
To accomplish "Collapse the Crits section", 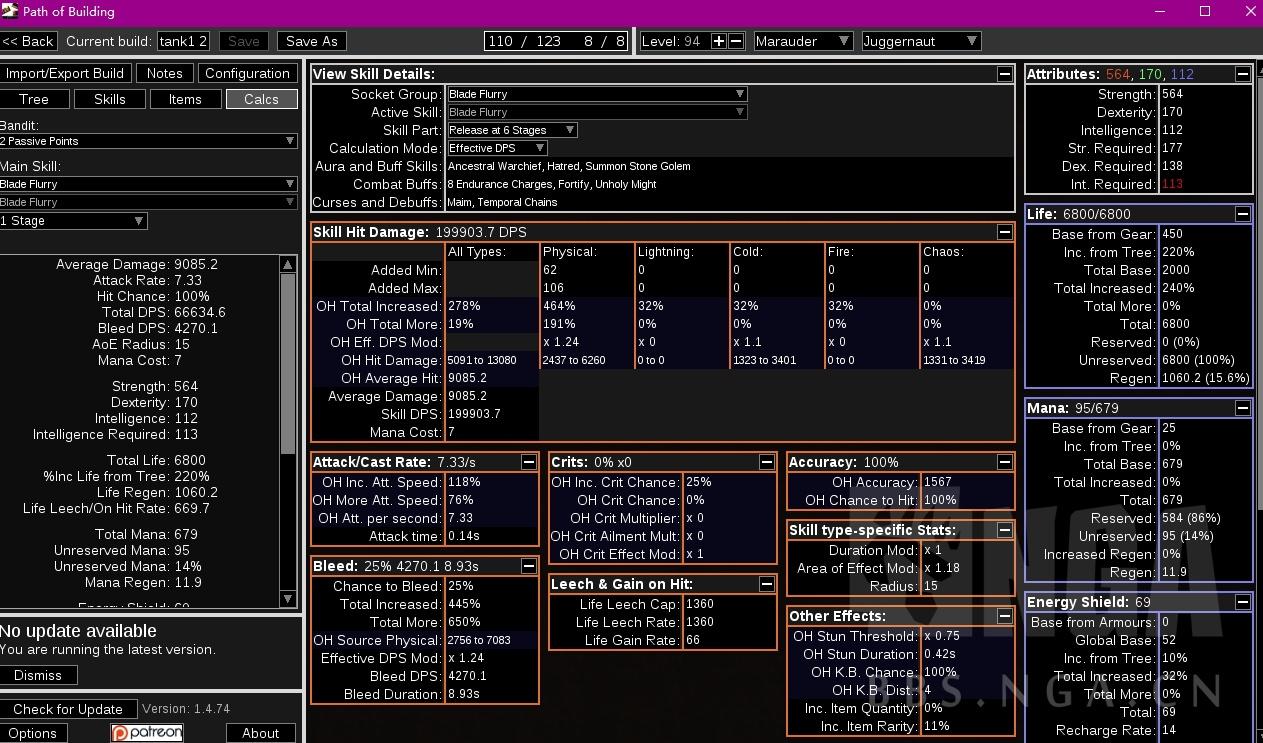I will (766, 462).
